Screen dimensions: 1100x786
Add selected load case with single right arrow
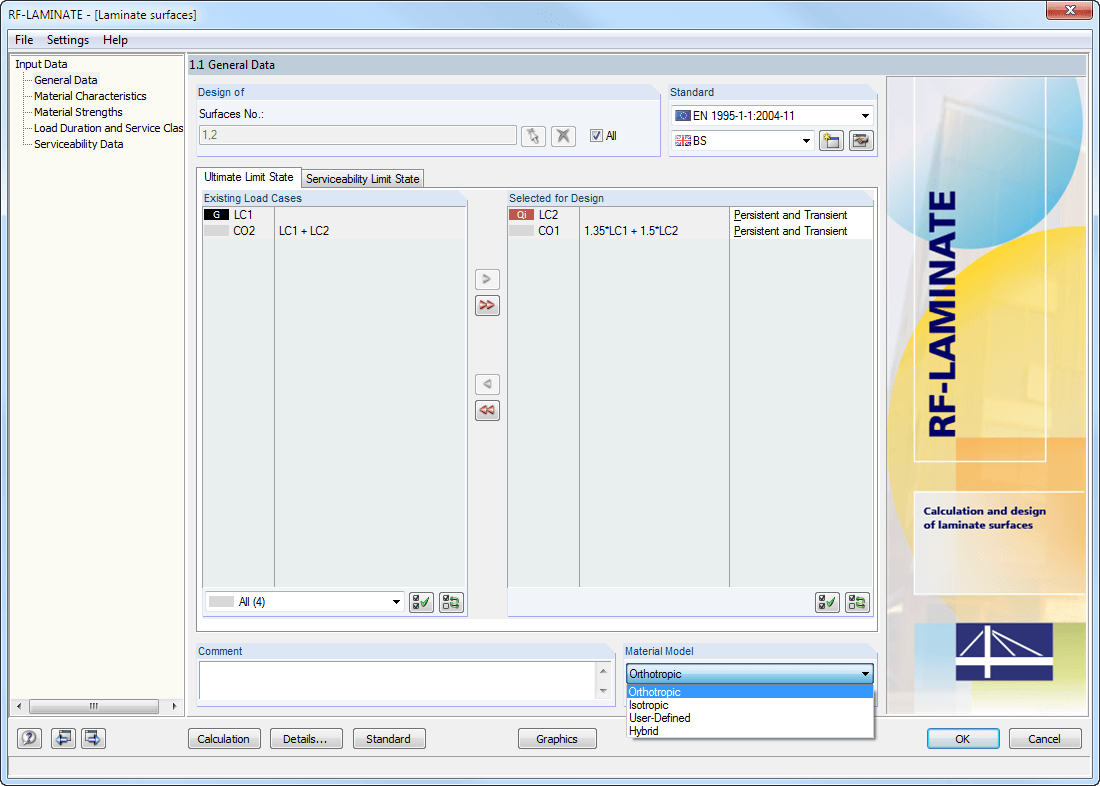[x=487, y=279]
